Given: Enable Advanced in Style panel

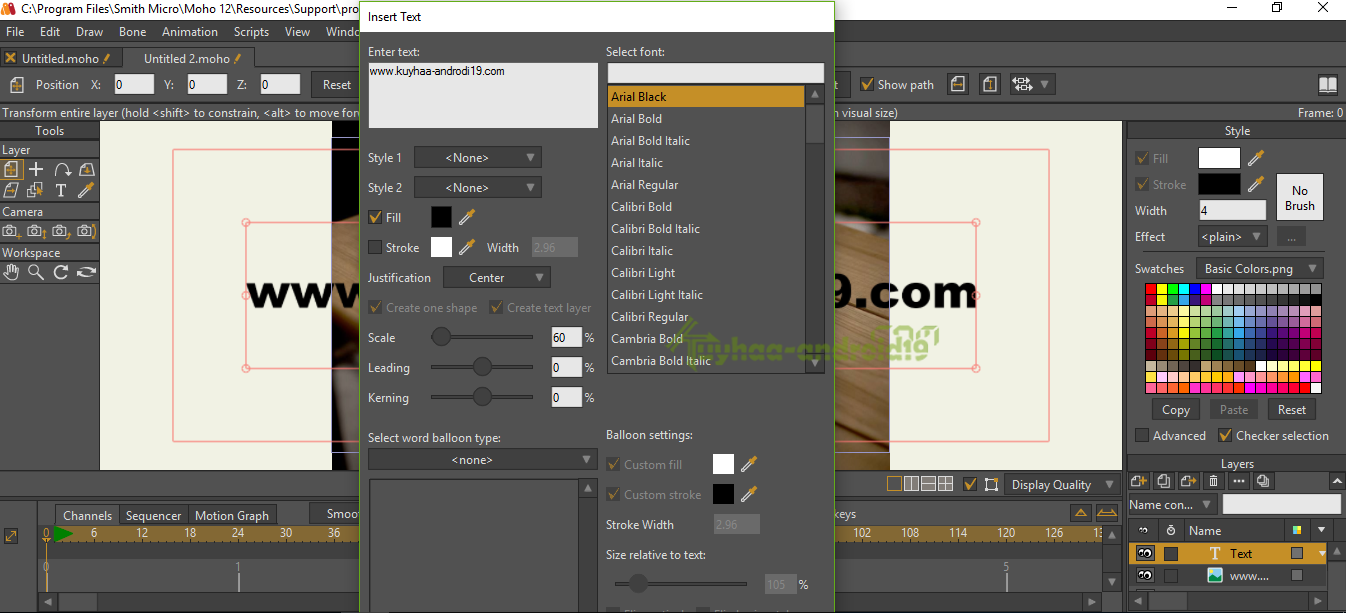Looking at the screenshot, I should (1142, 435).
